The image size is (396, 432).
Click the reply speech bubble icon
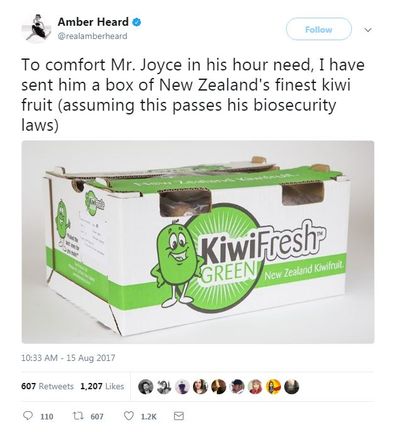(x=29, y=416)
